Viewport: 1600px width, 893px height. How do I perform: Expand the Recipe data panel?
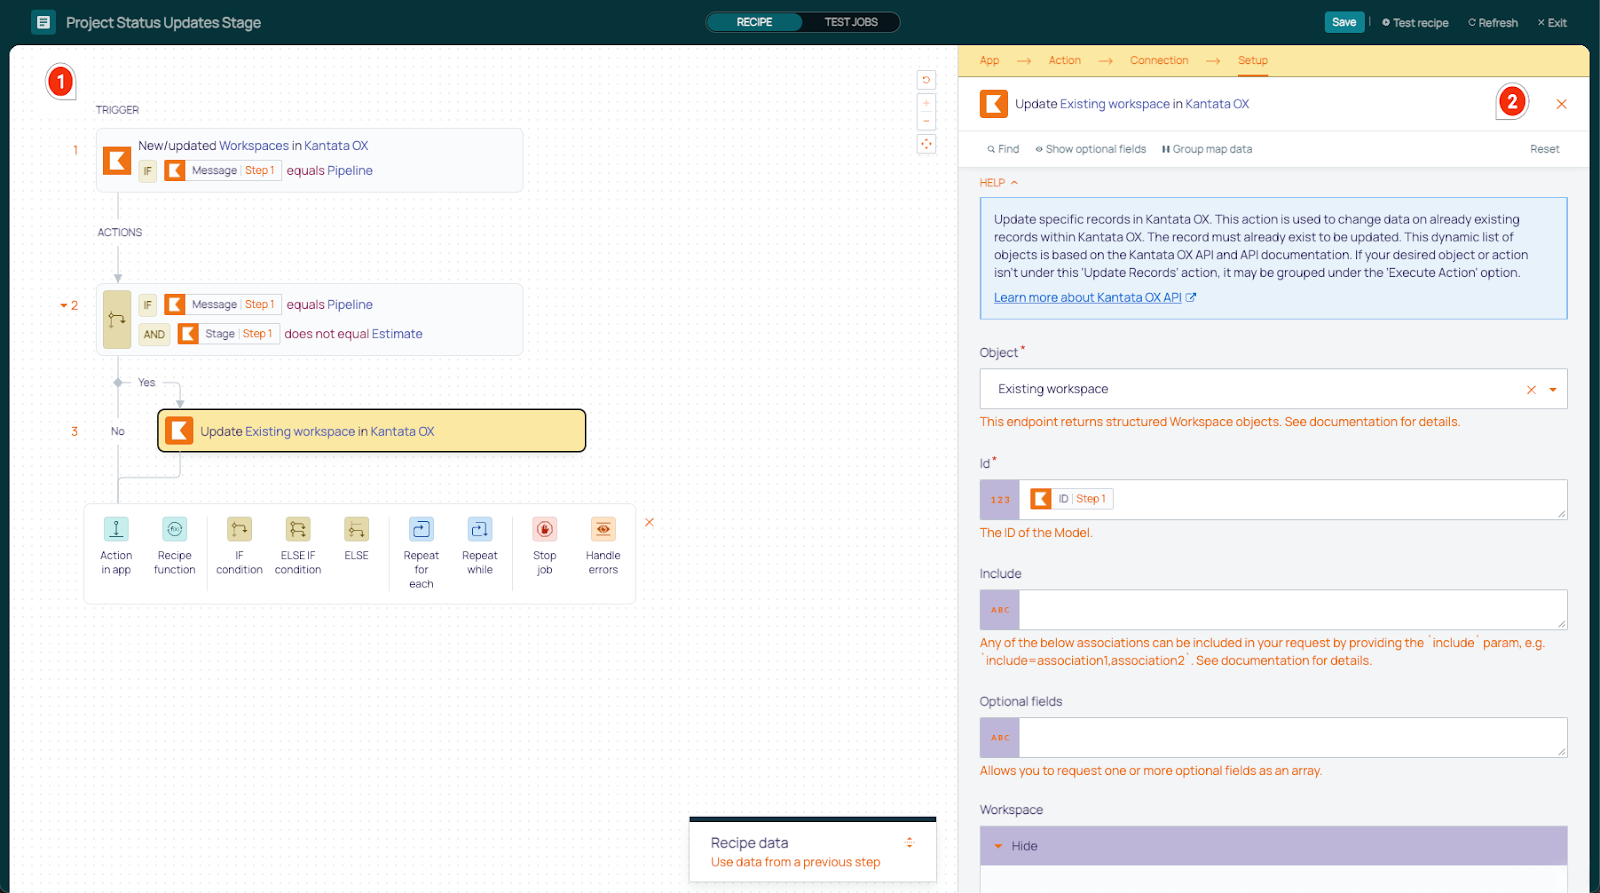click(x=909, y=842)
